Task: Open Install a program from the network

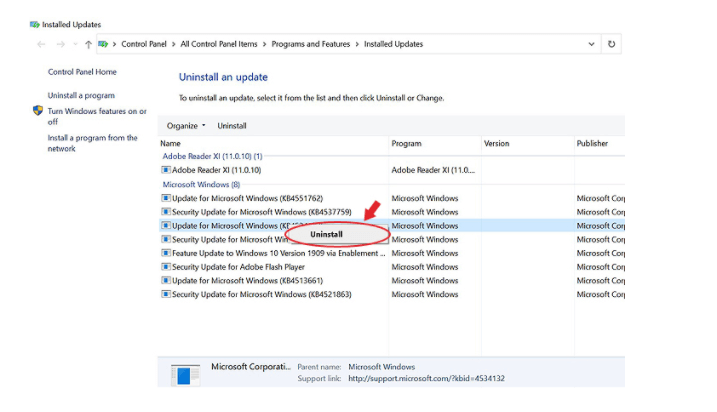Action: 92,143
